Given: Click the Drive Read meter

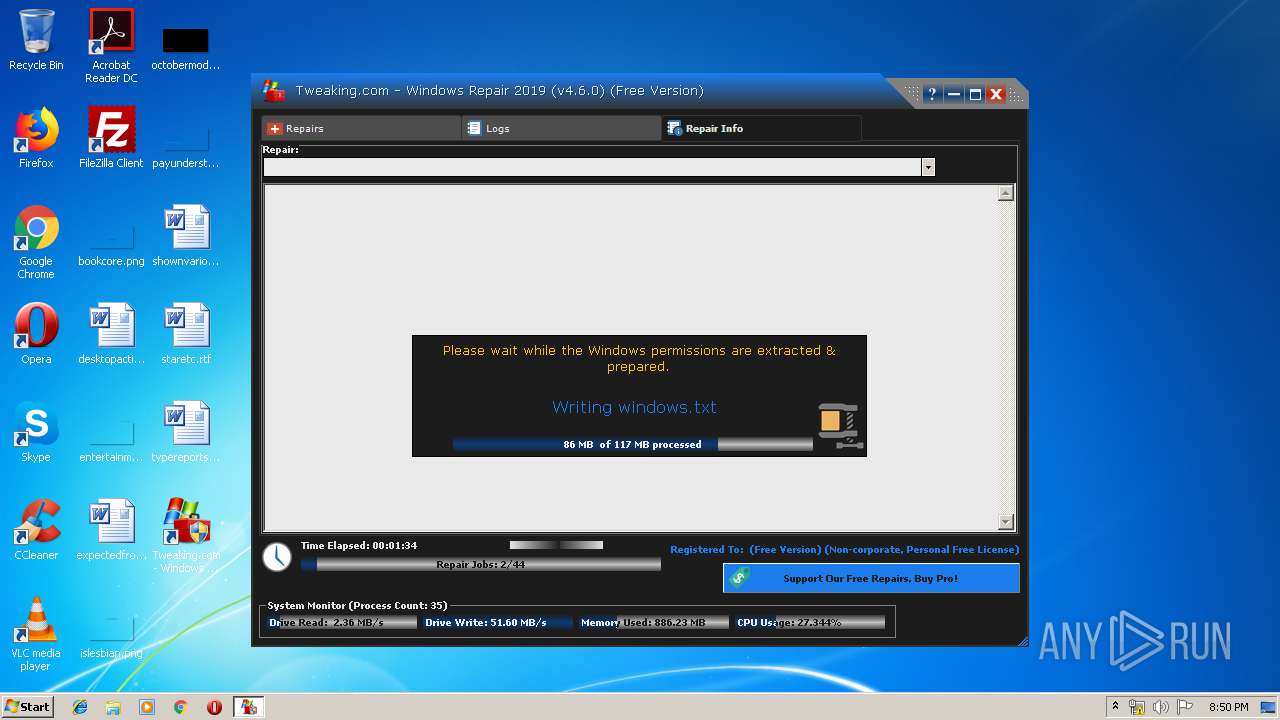Looking at the screenshot, I should pyautogui.click(x=342, y=622).
